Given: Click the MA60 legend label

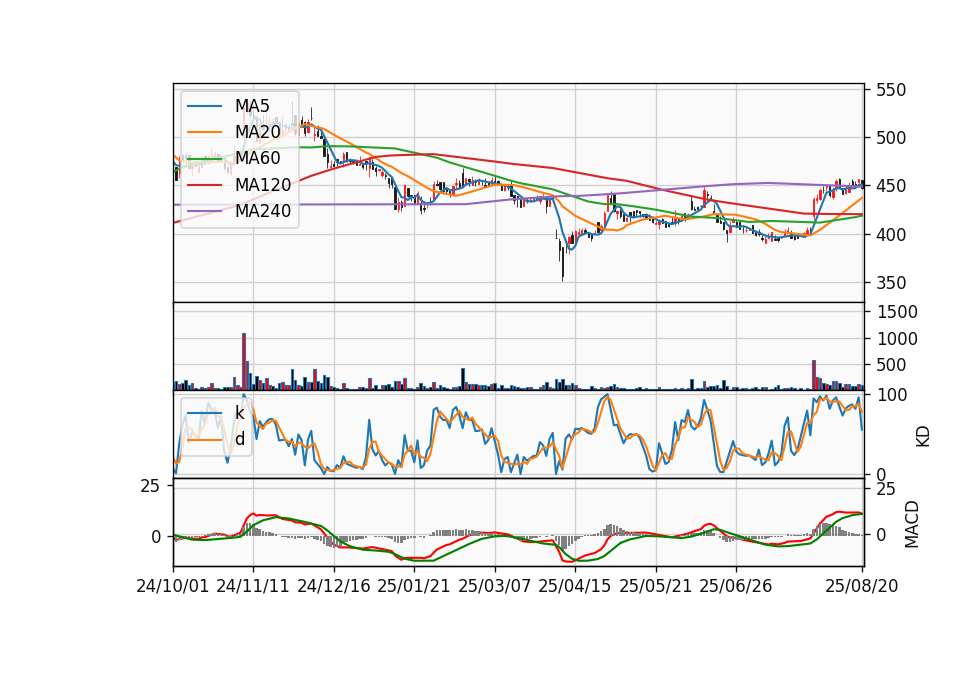Looking at the screenshot, I should coord(257,158).
